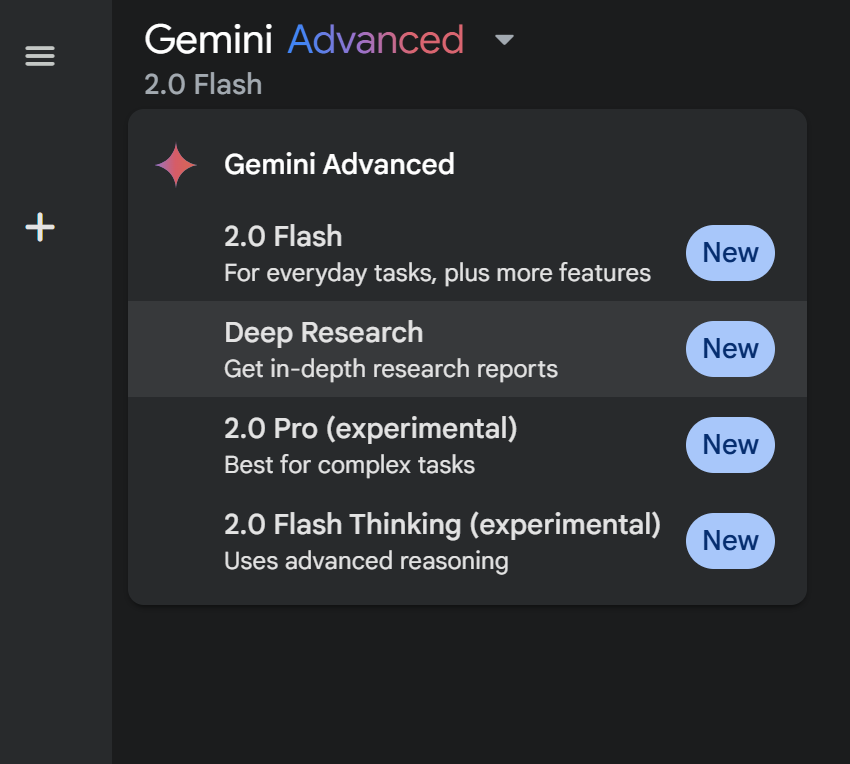Pick 2.0 Flash Thinking (experimental) model

point(442,525)
